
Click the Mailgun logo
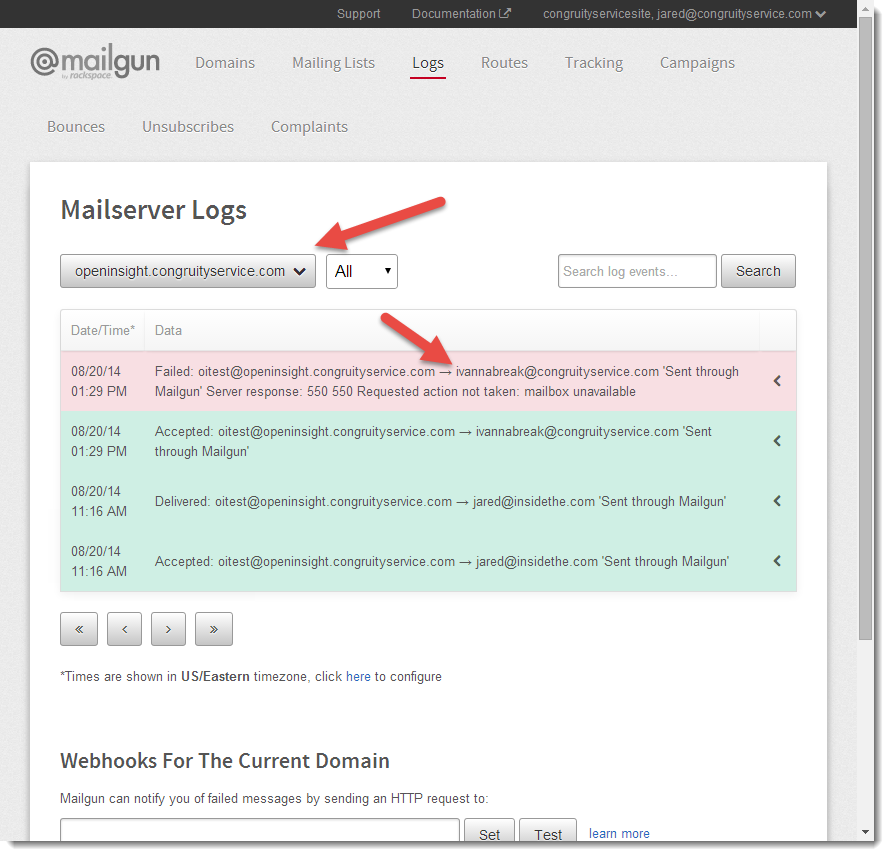pos(95,62)
